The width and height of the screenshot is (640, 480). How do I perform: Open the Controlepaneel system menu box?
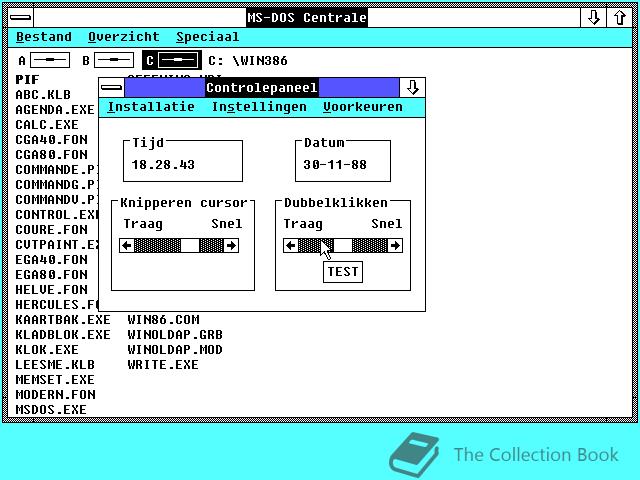click(x=111, y=88)
